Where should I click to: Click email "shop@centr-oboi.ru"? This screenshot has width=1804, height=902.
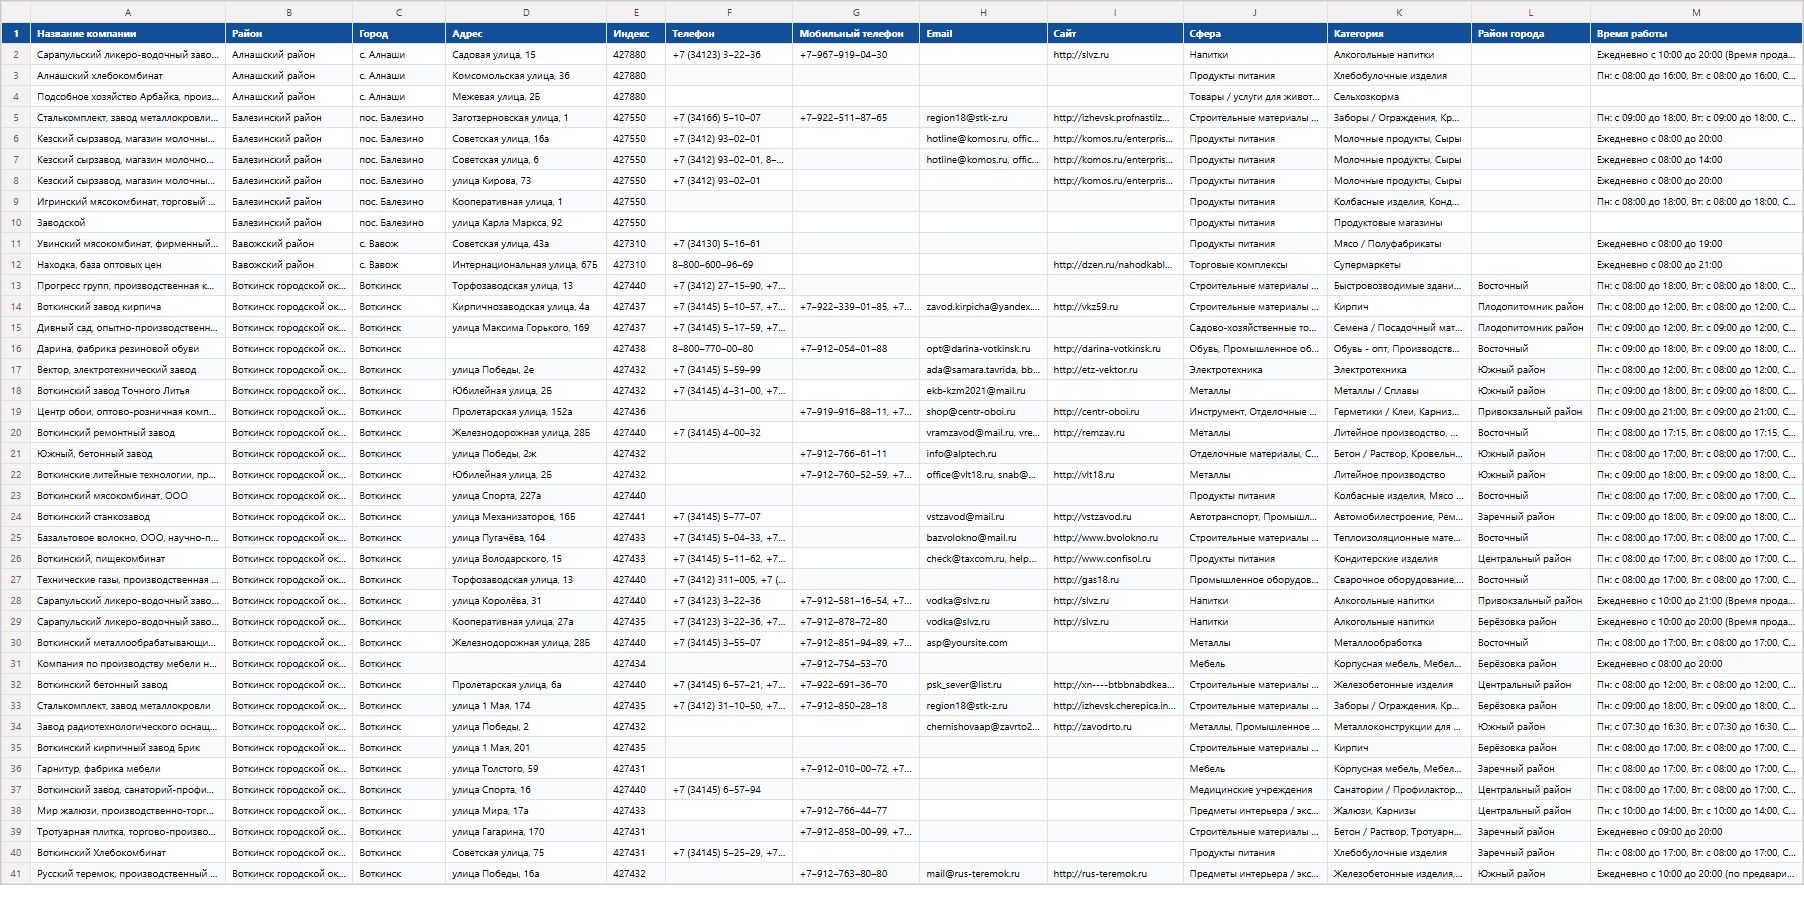coord(983,412)
